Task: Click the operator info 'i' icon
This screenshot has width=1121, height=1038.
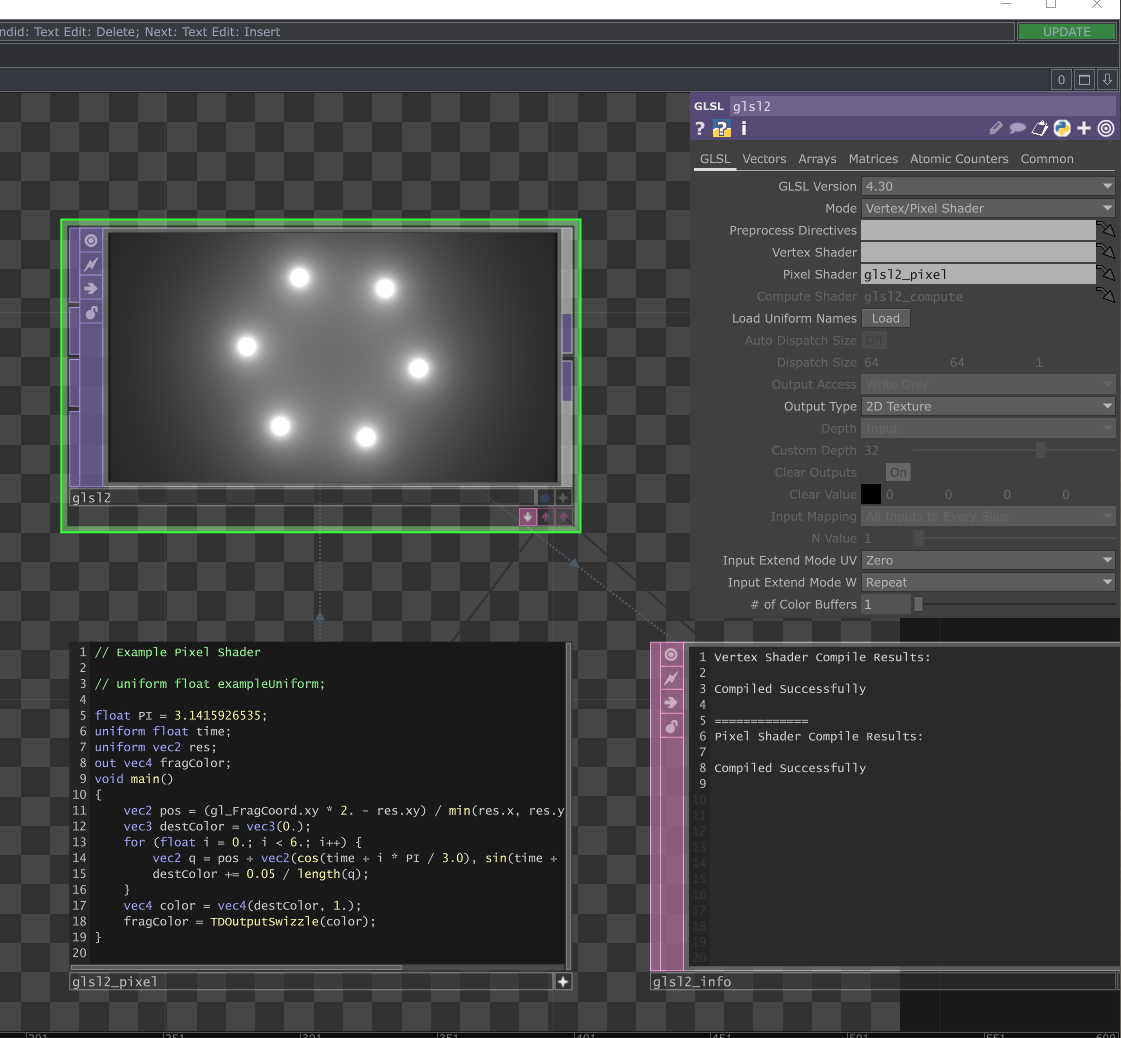Action: [x=743, y=128]
